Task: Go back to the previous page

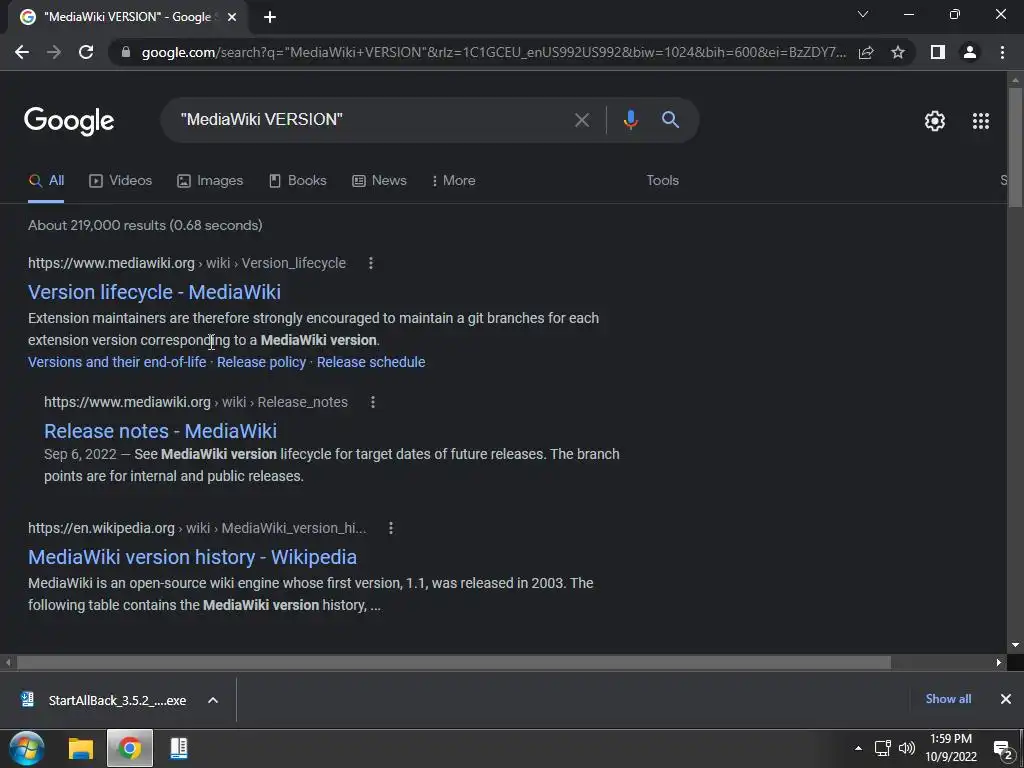Action: click(x=22, y=52)
